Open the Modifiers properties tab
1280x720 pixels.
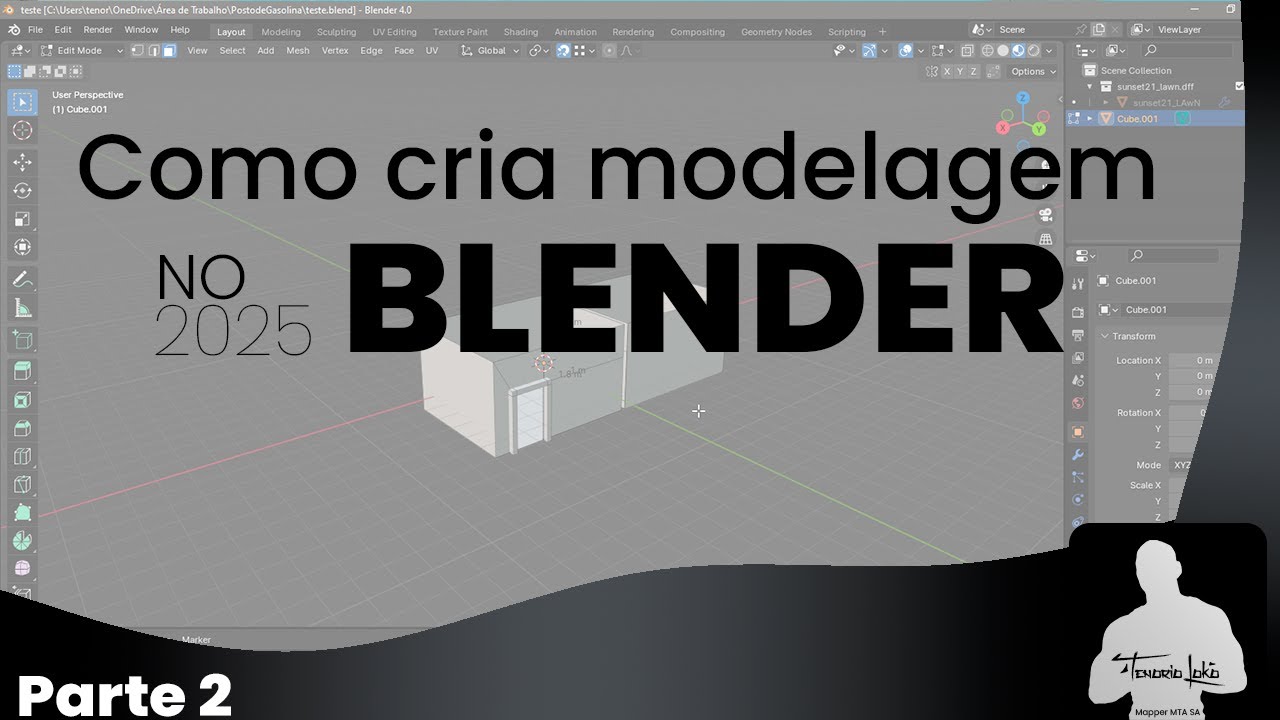1078,455
